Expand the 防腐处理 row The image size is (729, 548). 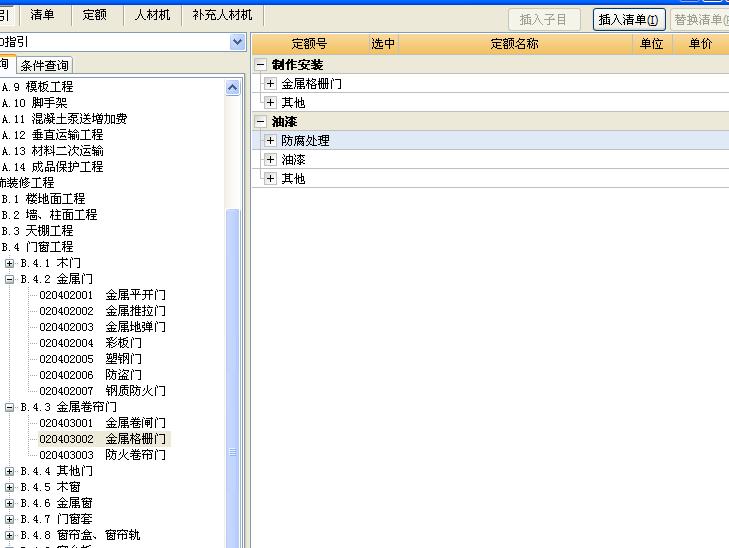pos(270,141)
